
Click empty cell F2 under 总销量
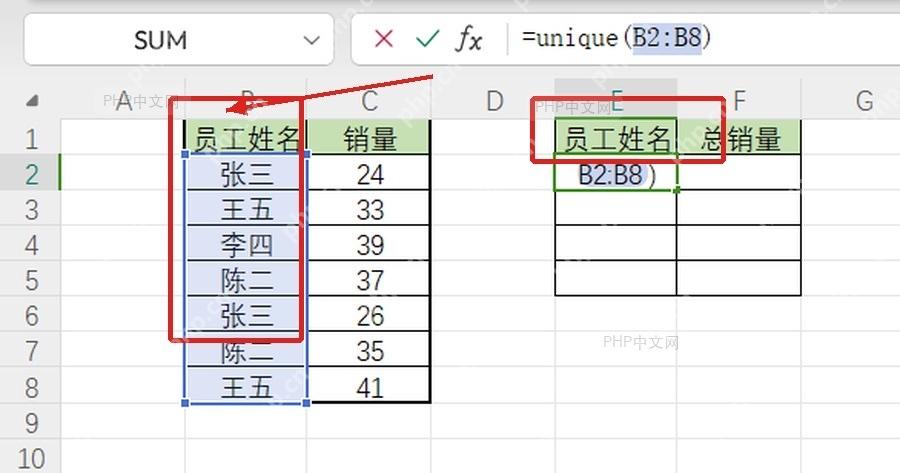point(739,174)
